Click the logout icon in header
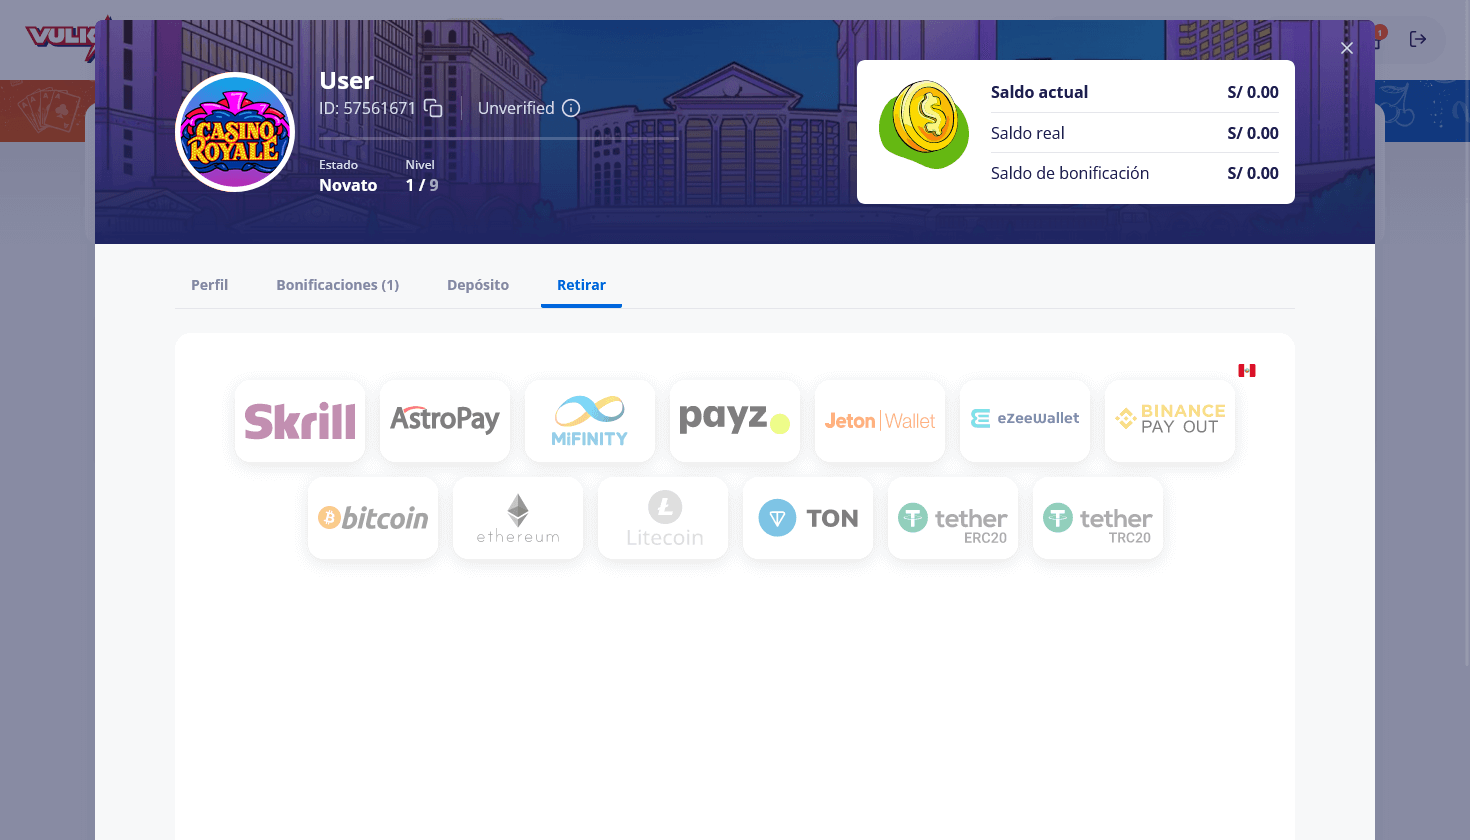The height and width of the screenshot is (840, 1470). point(1418,39)
